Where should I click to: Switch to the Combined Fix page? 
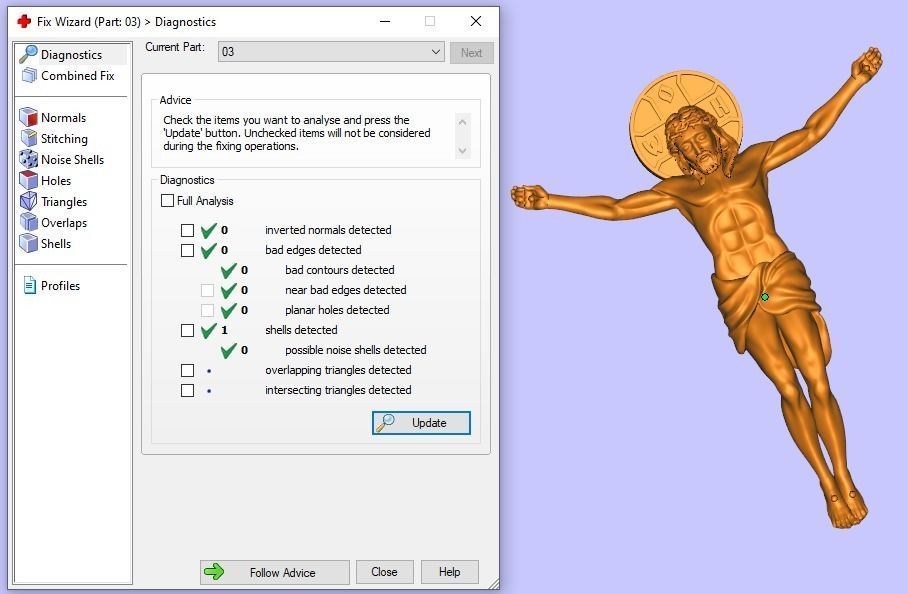pos(78,76)
